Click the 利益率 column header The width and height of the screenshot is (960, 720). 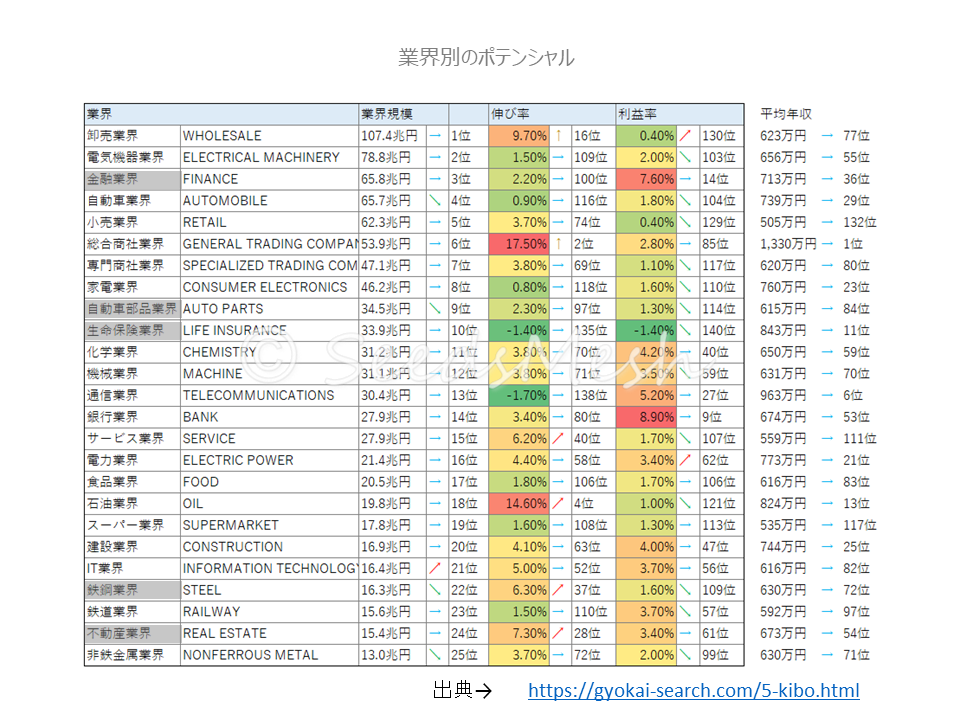pyautogui.click(x=636, y=114)
